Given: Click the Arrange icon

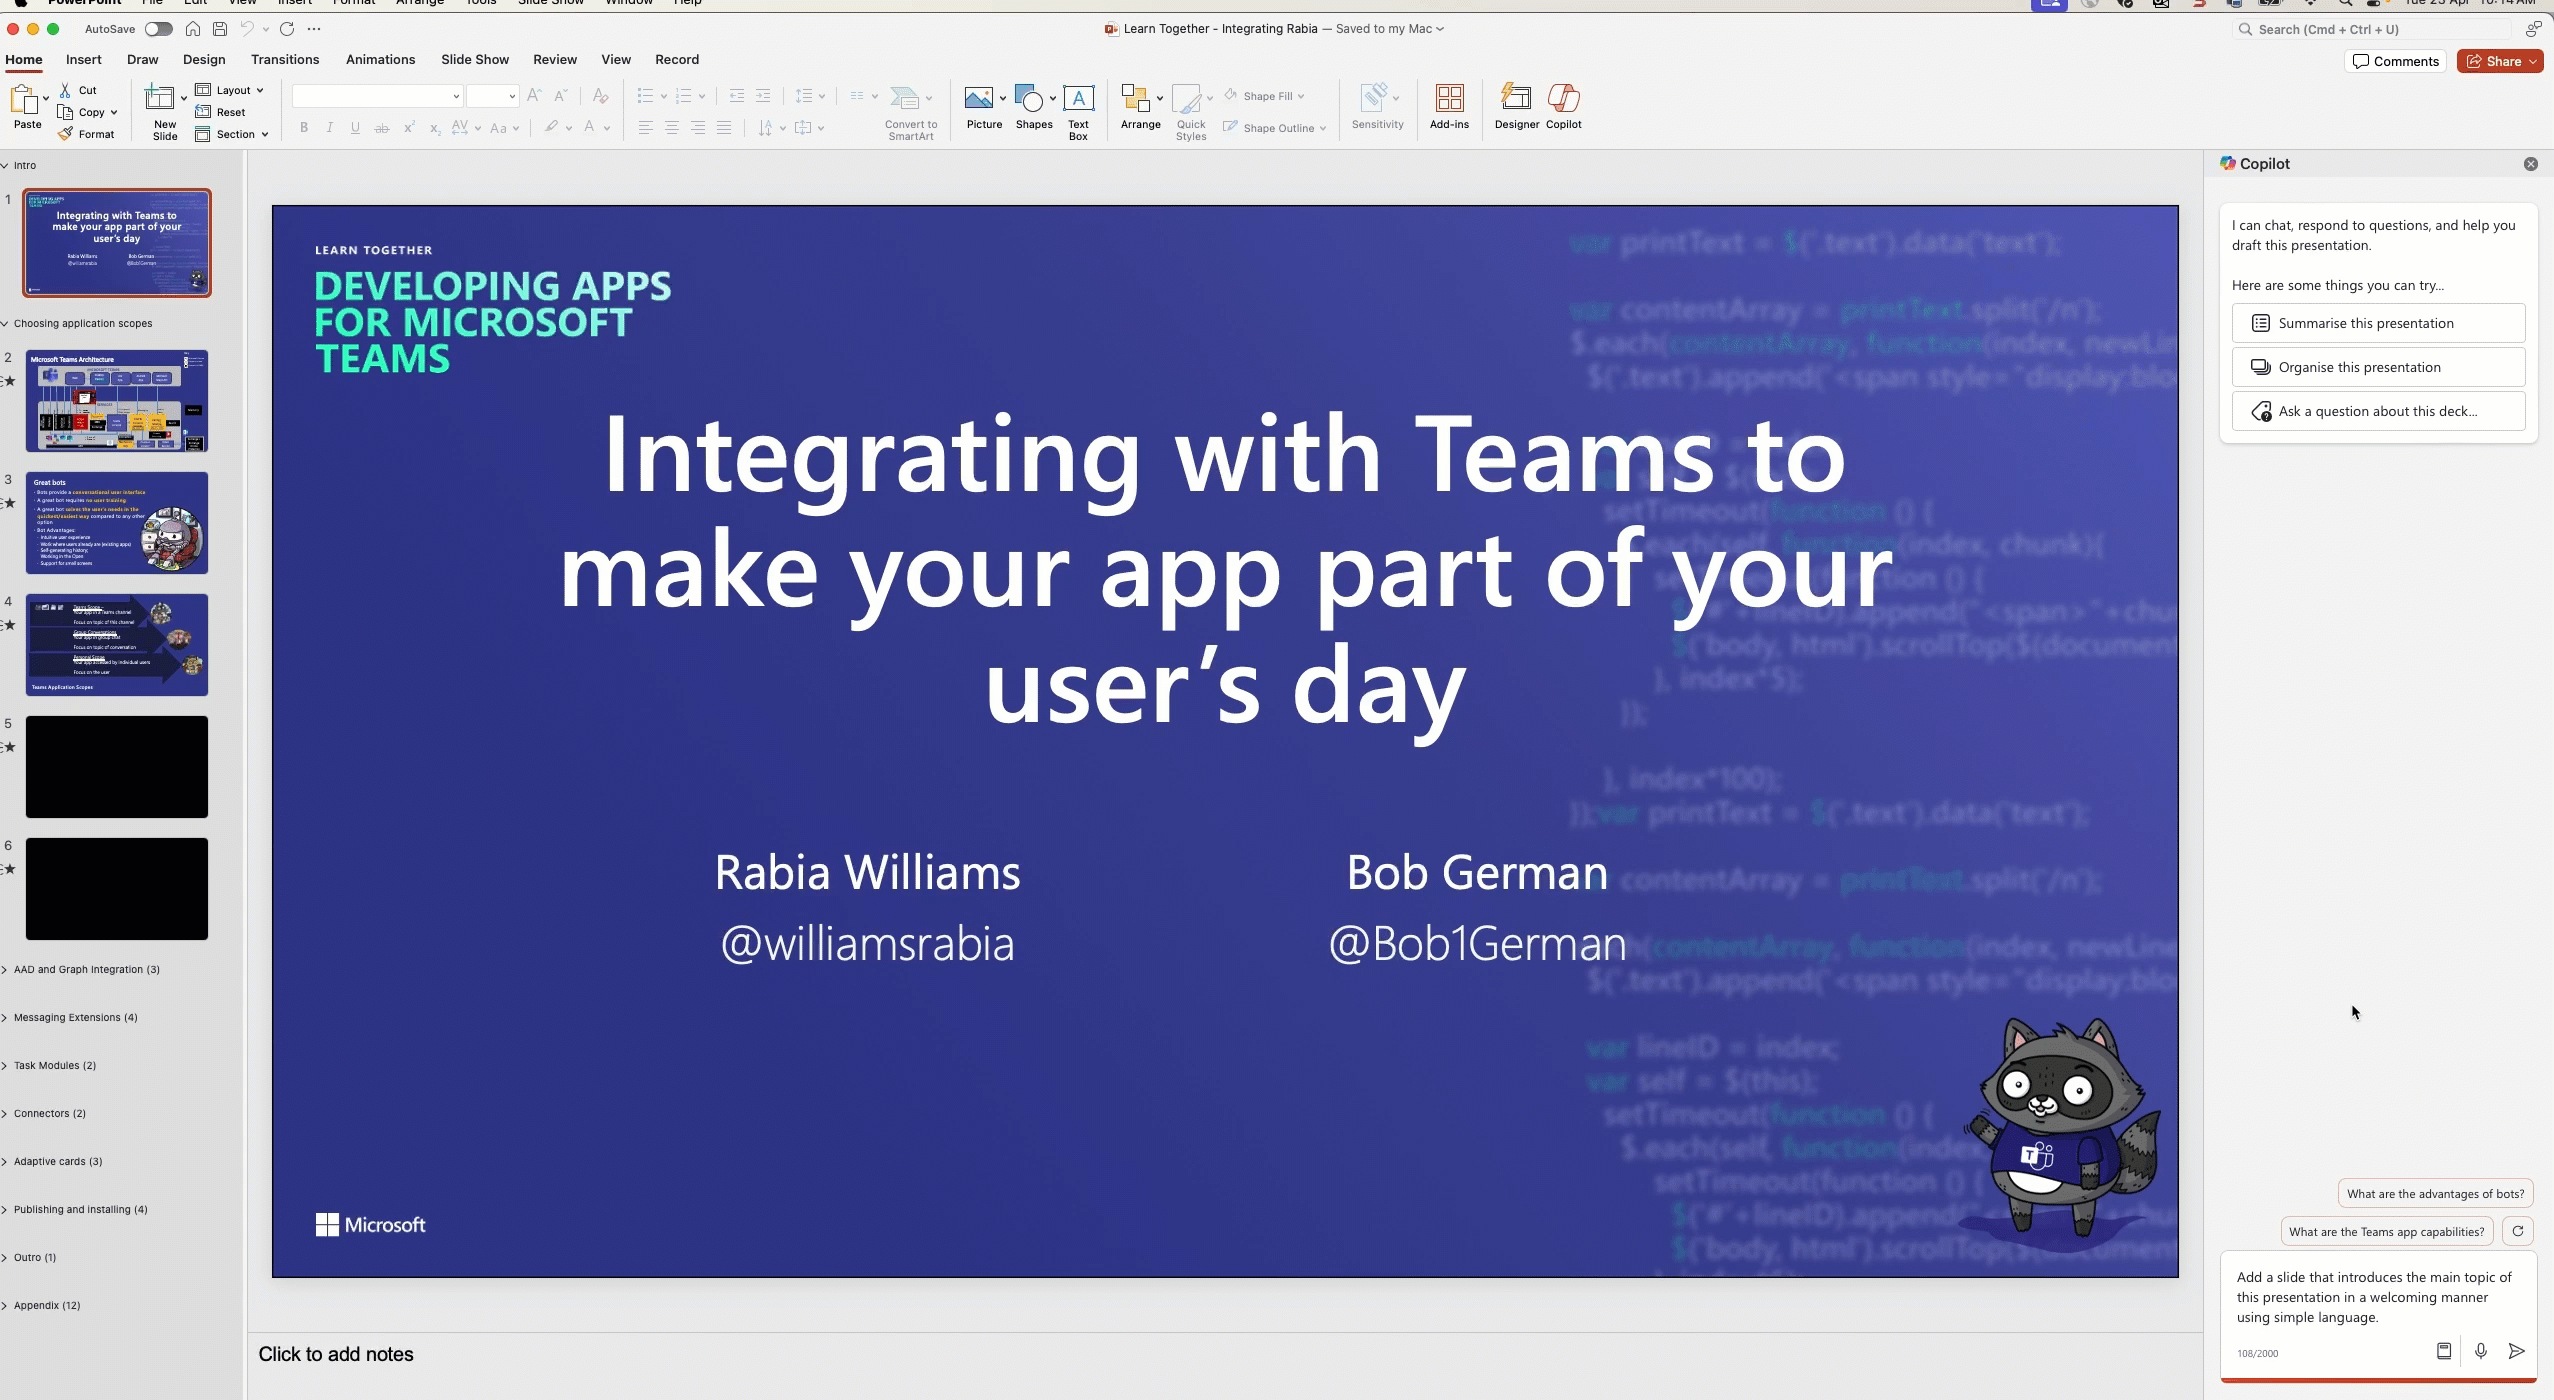Looking at the screenshot, I should click(x=1135, y=98).
